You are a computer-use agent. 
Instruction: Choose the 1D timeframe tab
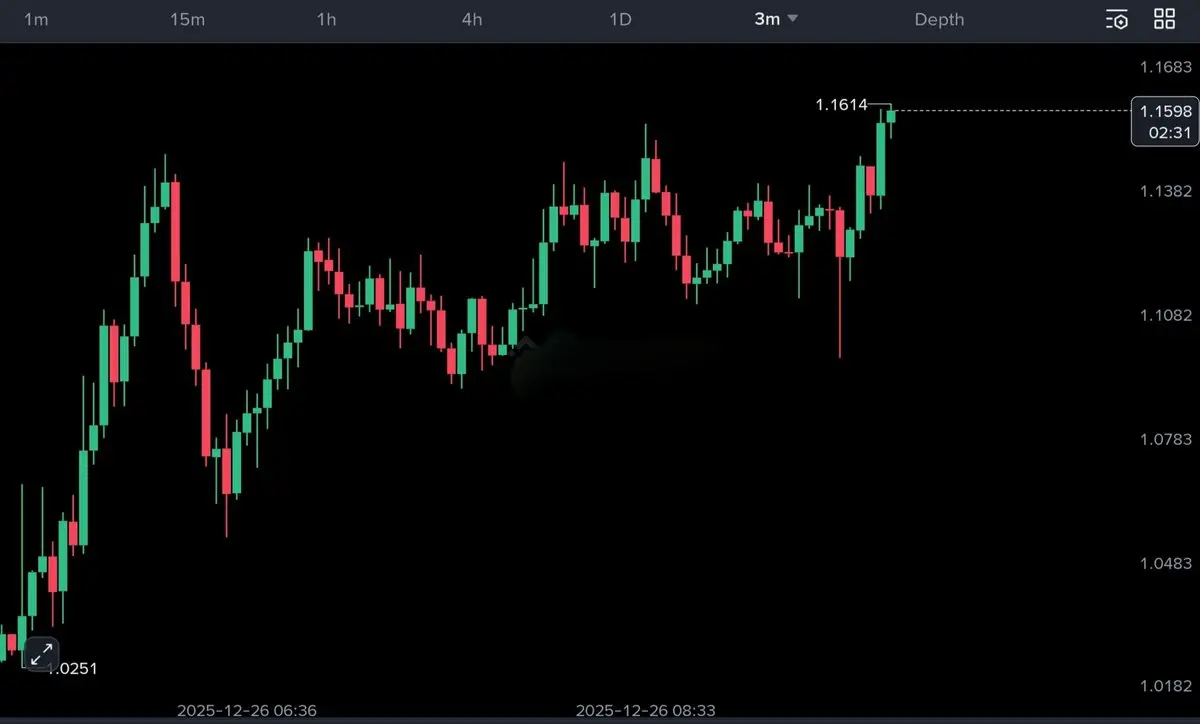click(620, 20)
